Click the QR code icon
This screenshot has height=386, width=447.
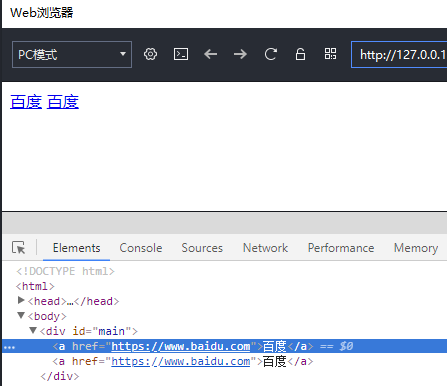pos(330,54)
